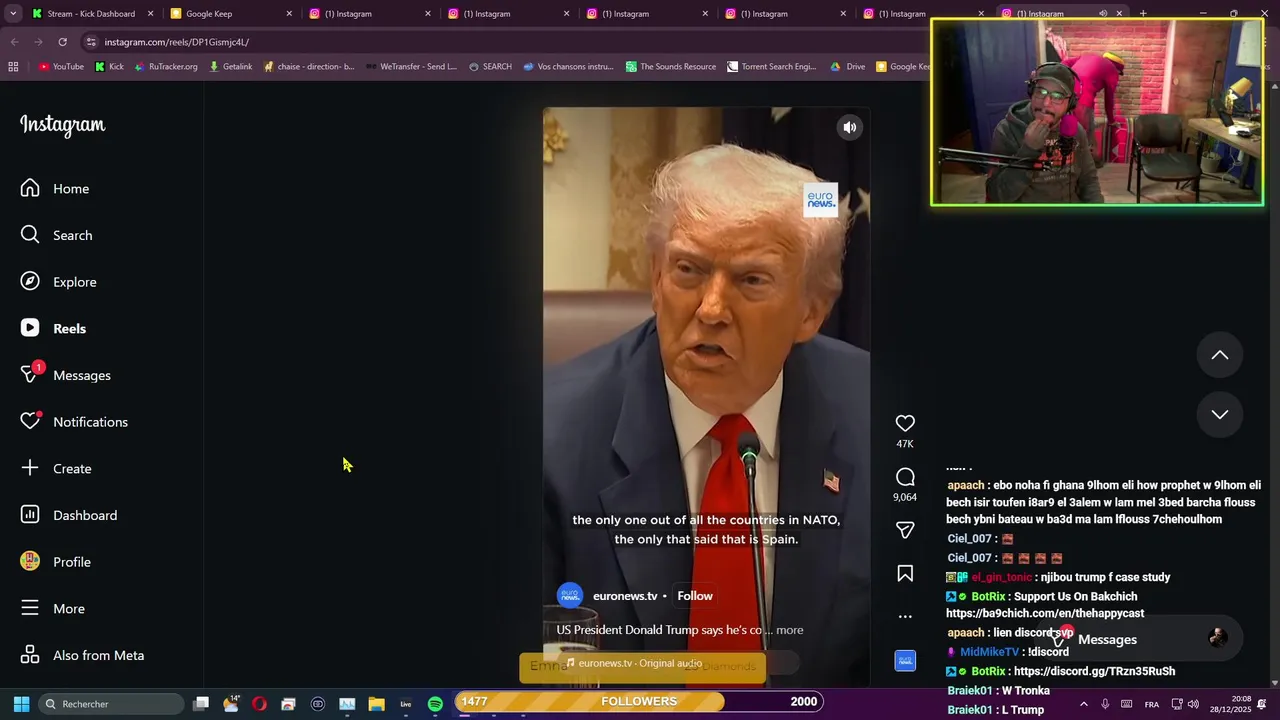Open Instagram Home from sidebar

[55, 189]
